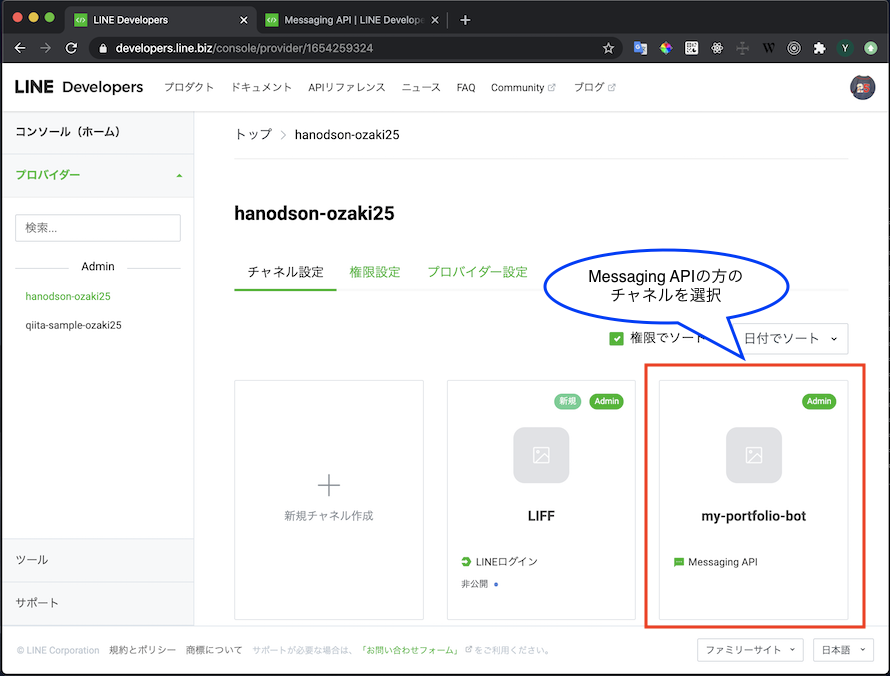Select provider qiita-sample-ozaki25 in sidebar
Viewport: 890px width, 676px height.
[73, 325]
